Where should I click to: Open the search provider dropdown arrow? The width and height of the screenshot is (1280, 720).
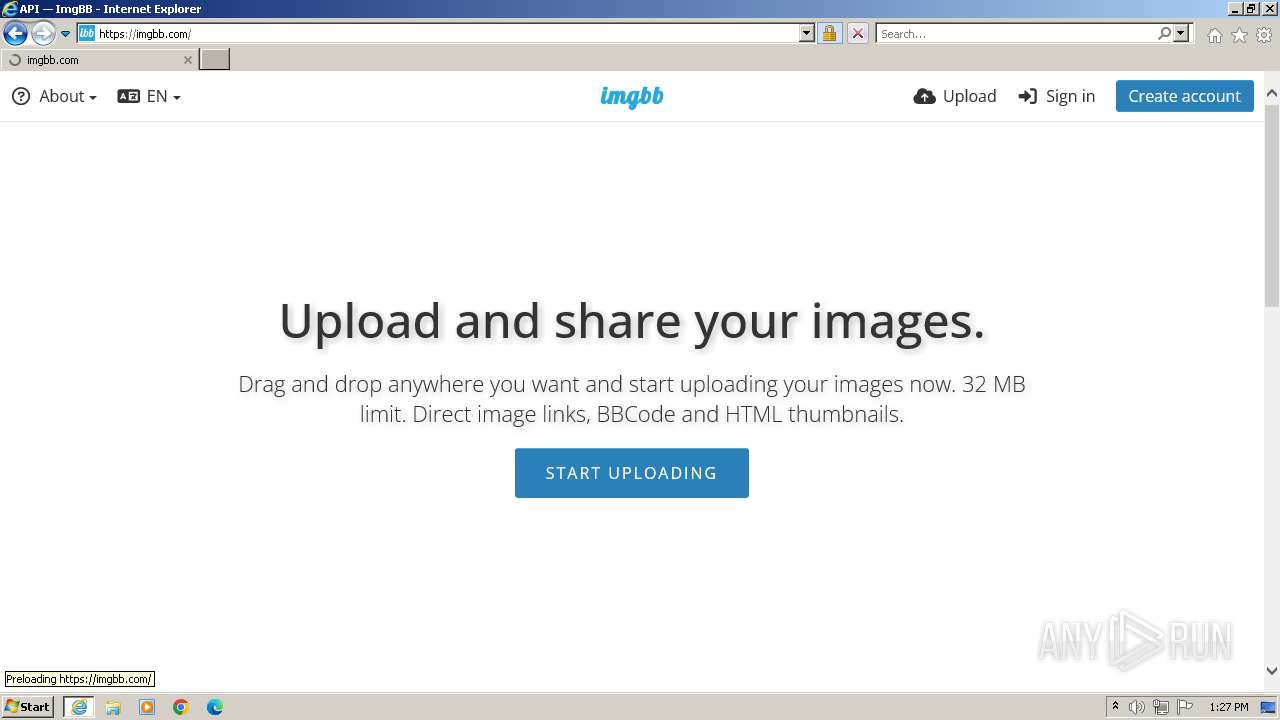tap(1181, 33)
